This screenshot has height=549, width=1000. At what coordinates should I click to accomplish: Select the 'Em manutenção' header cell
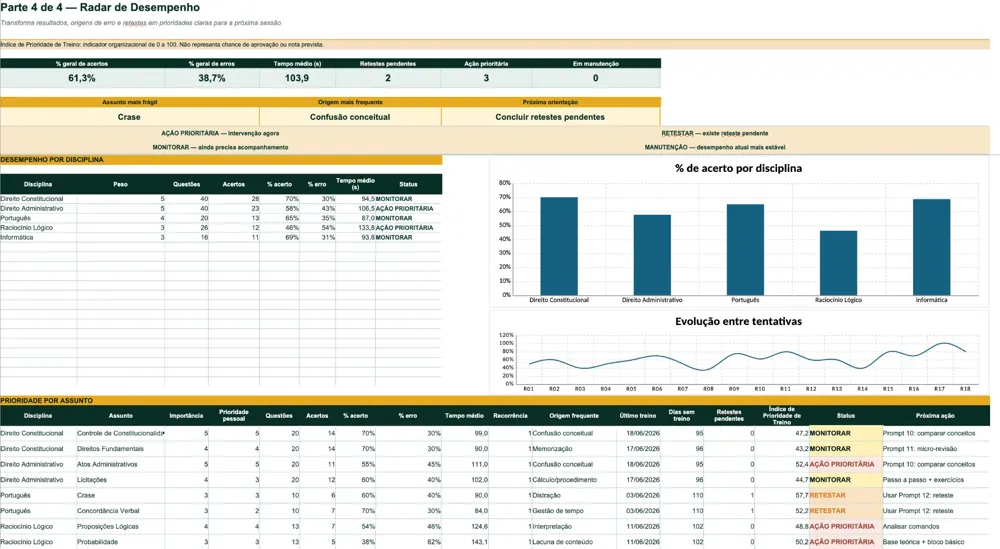(x=596, y=64)
